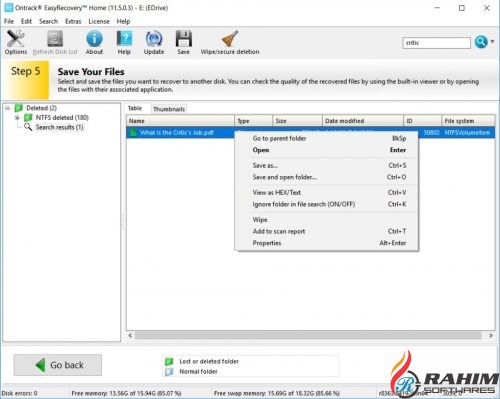This screenshot has height=399, width=500.
Task: Click the Free swap memory status entry
Action: (277, 393)
